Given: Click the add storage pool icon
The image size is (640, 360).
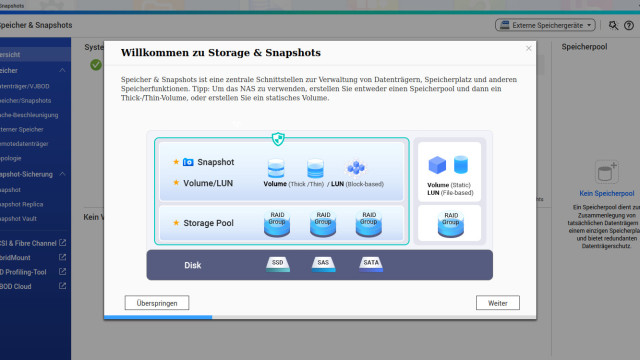Looking at the screenshot, I should pyautogui.click(x=607, y=172).
